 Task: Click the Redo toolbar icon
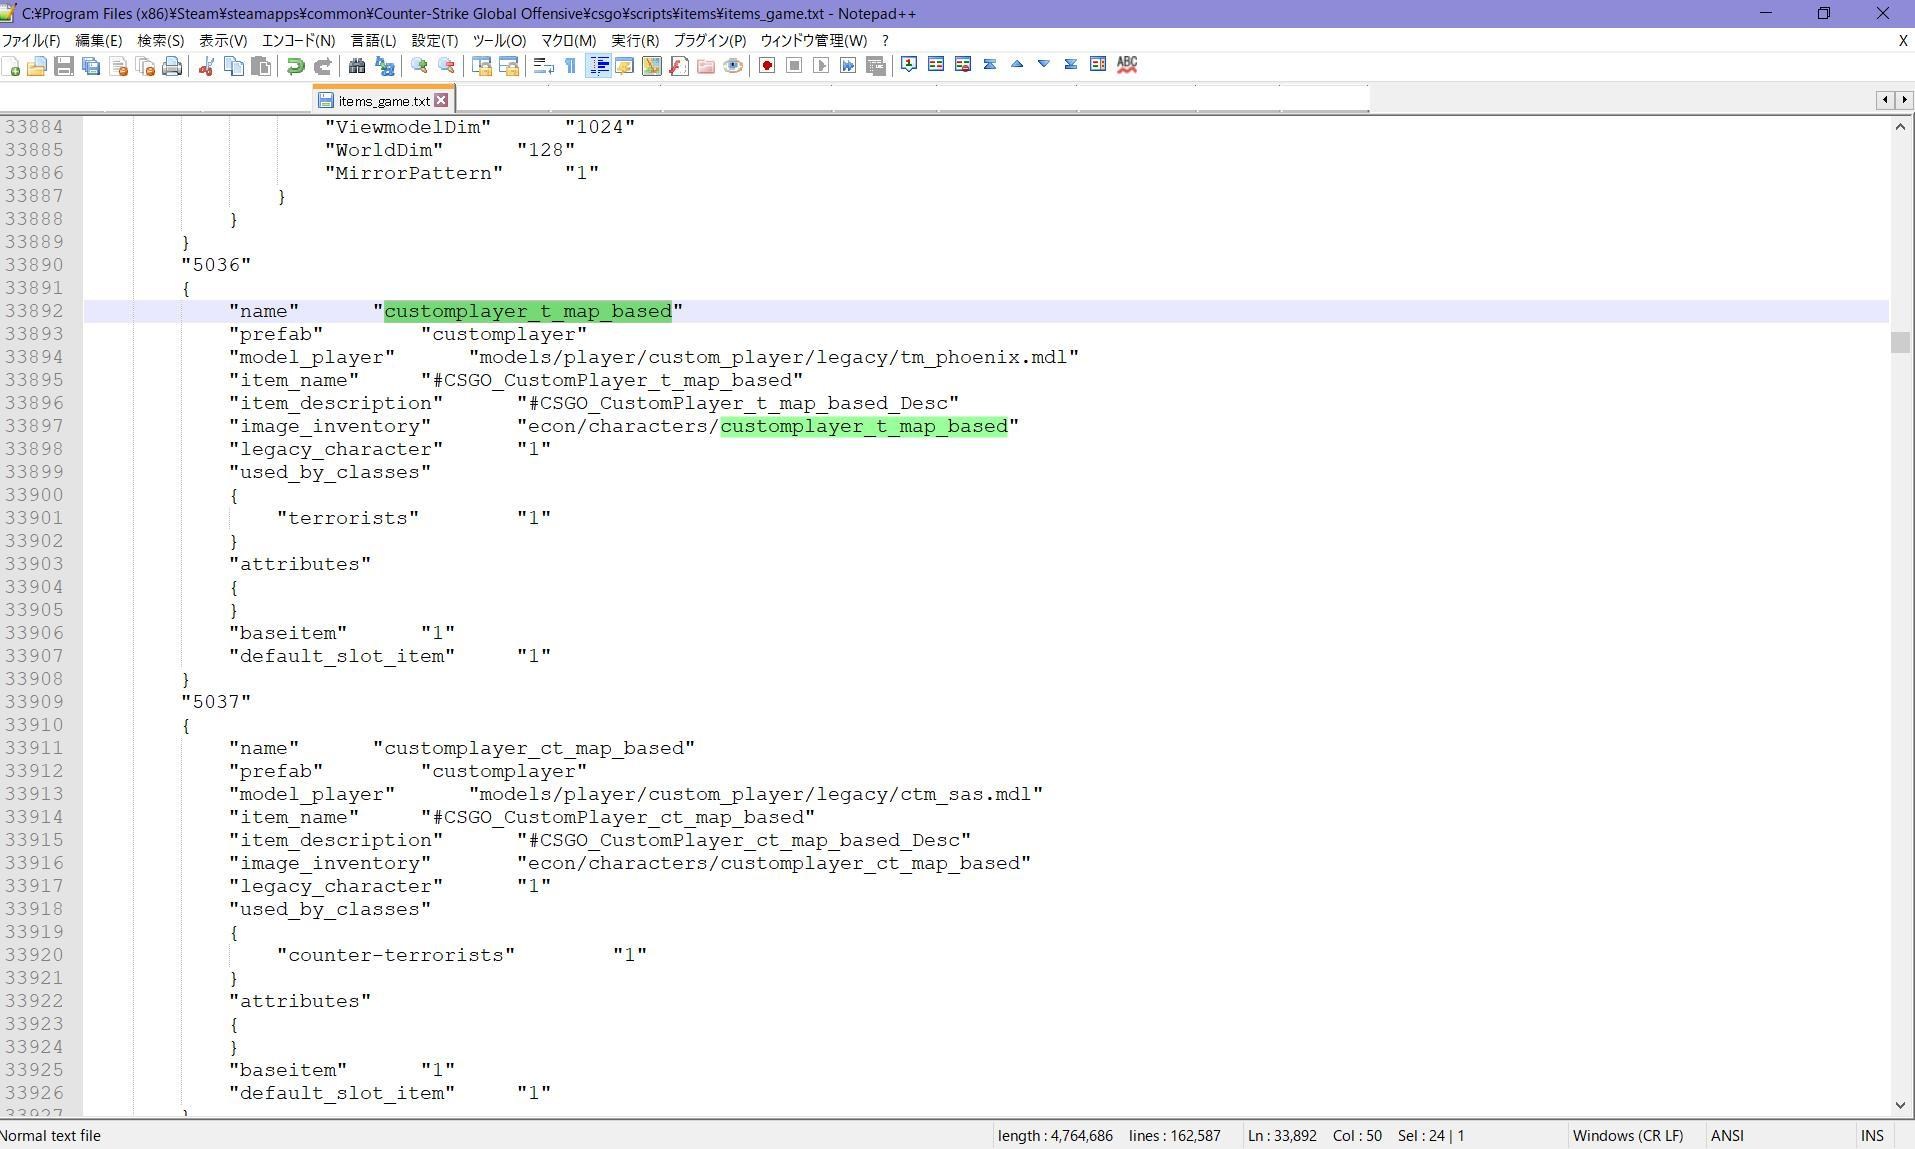(322, 66)
